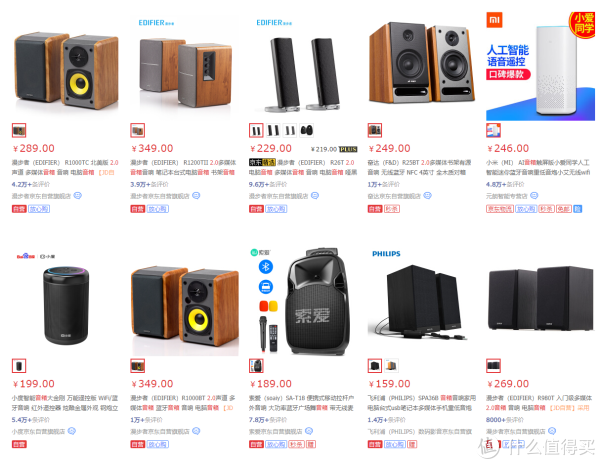Image resolution: width=600 pixels, height=464 pixels.
Task: Click the chat icon beside the ¥269.00 R980T store
Action: [x=551, y=431]
